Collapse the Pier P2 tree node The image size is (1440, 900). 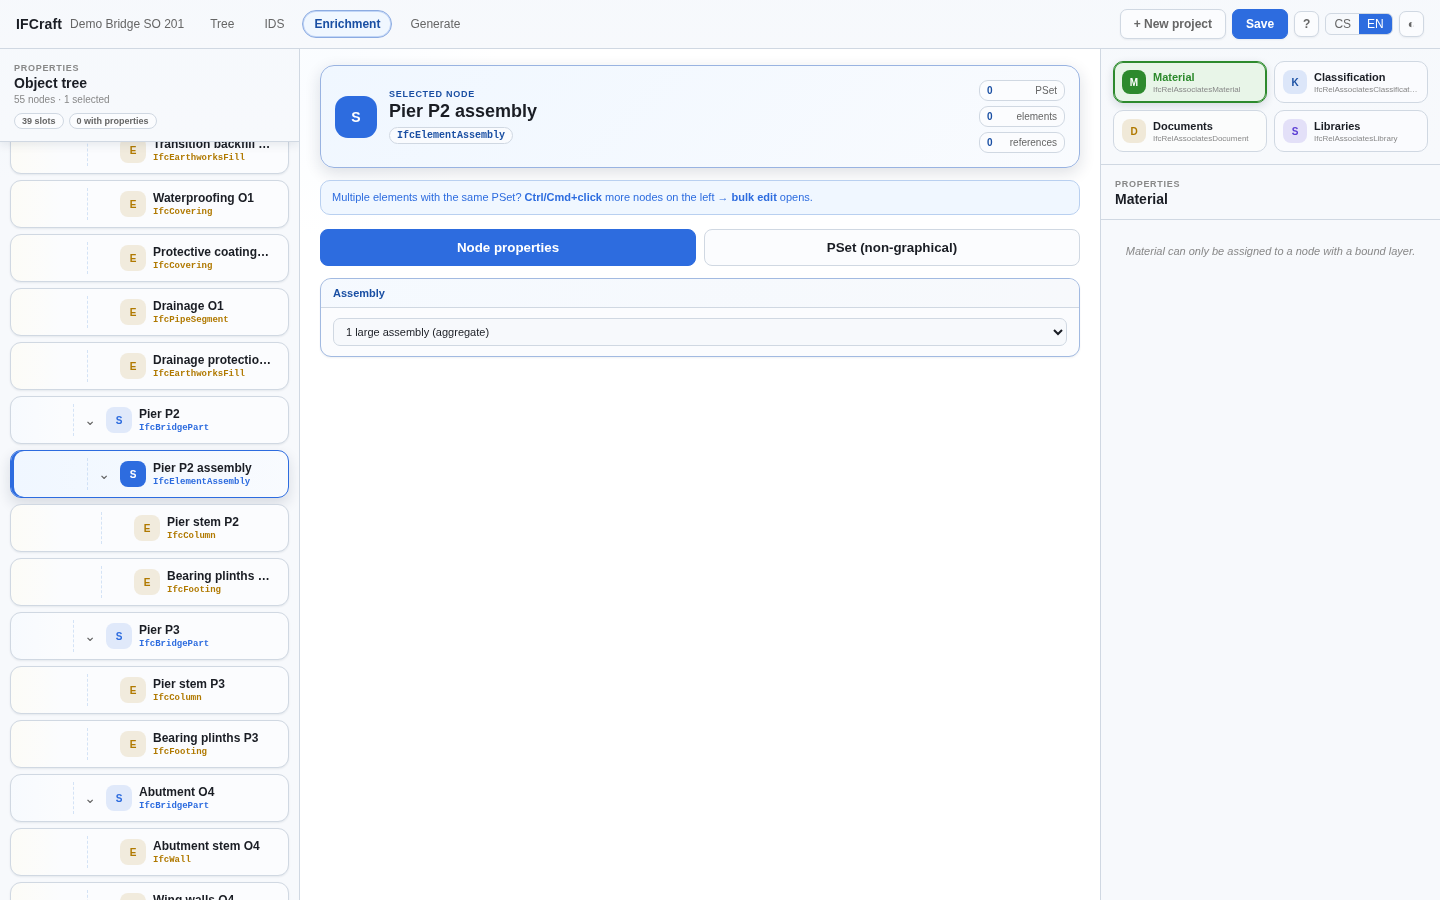[90, 421]
